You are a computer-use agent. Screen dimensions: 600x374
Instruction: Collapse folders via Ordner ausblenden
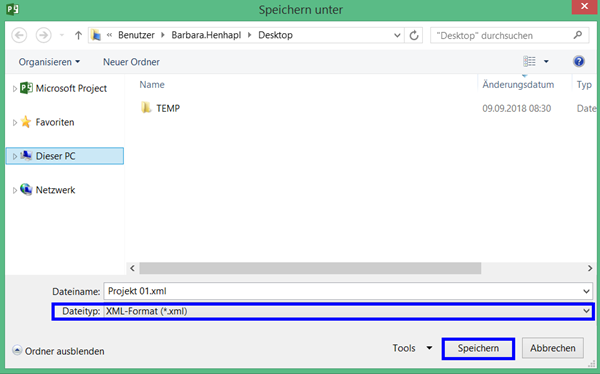pyautogui.click(x=58, y=351)
